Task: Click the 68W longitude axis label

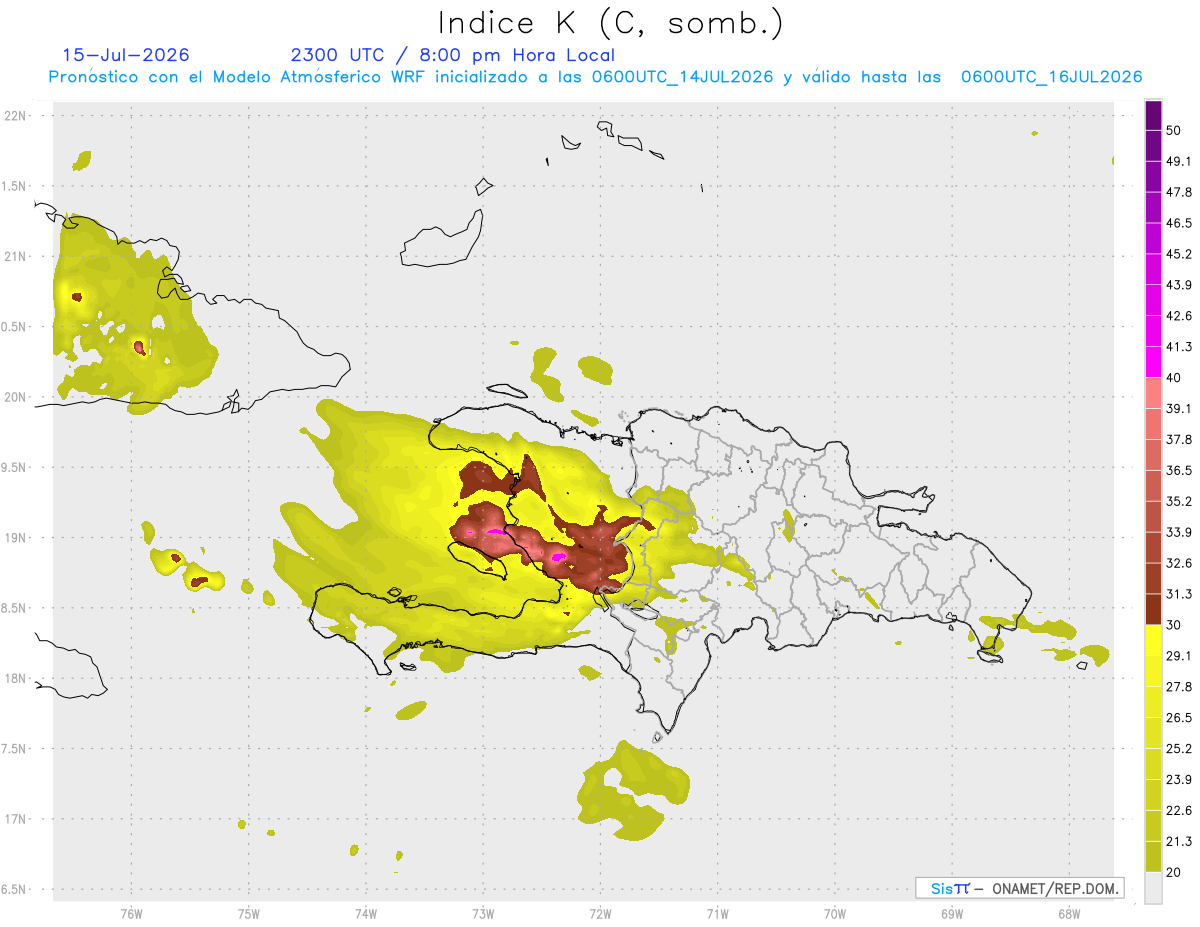Action: pyautogui.click(x=1068, y=913)
